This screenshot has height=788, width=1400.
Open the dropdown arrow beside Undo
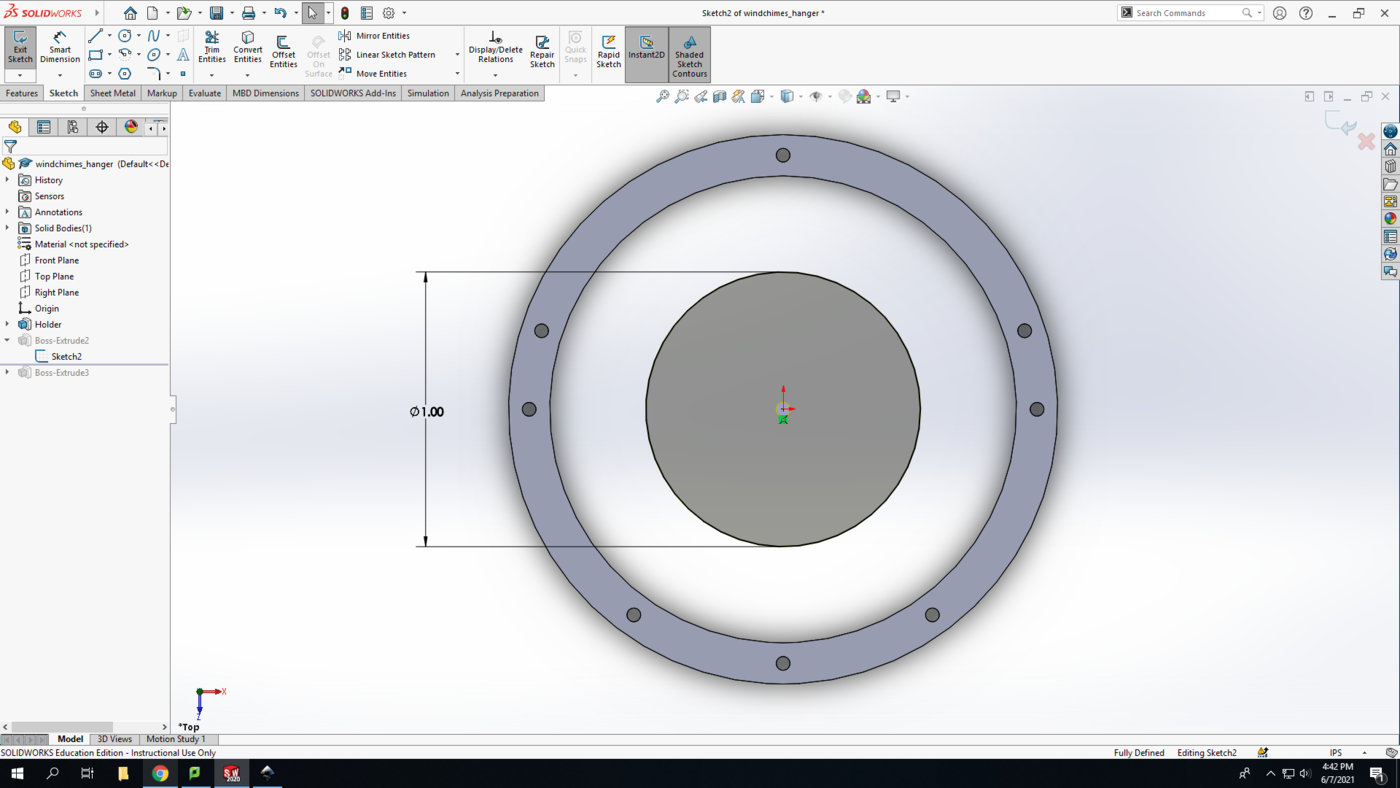296,13
